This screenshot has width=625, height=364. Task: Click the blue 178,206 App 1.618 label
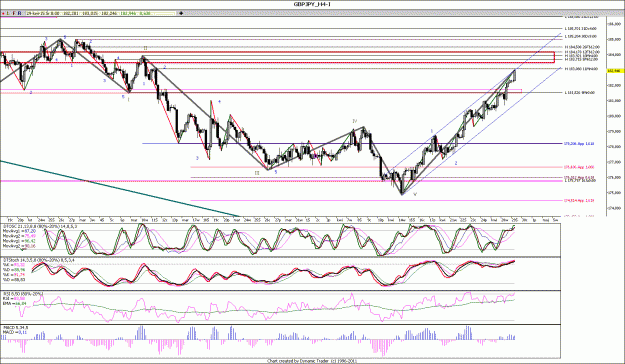579,144
